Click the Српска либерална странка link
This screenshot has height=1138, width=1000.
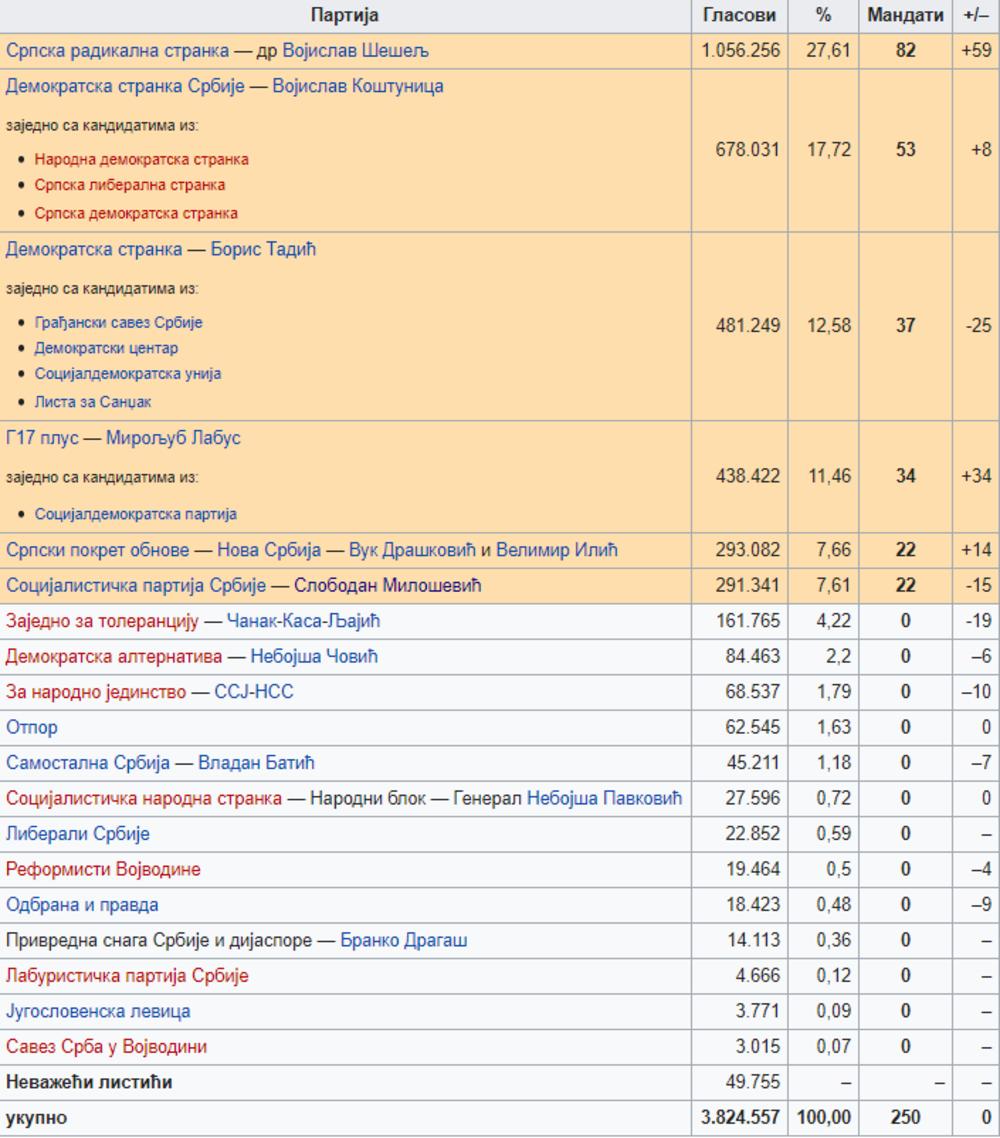pyautogui.click(x=129, y=185)
